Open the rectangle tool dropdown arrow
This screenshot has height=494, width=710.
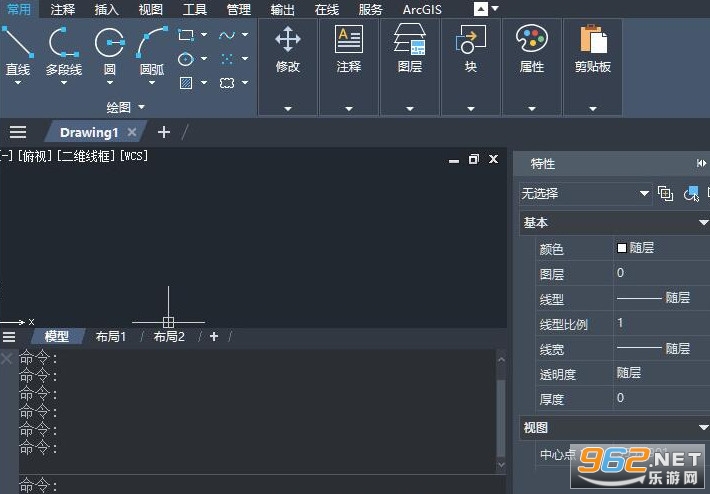(x=204, y=35)
